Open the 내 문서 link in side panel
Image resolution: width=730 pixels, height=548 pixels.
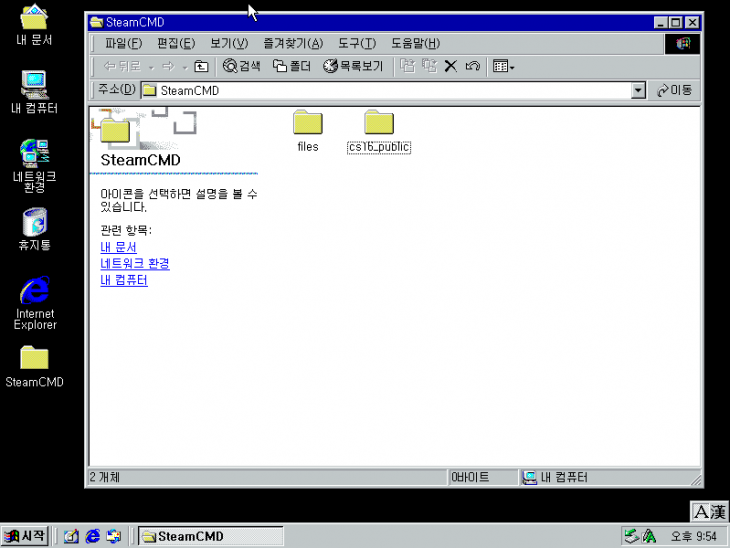[x=118, y=247]
